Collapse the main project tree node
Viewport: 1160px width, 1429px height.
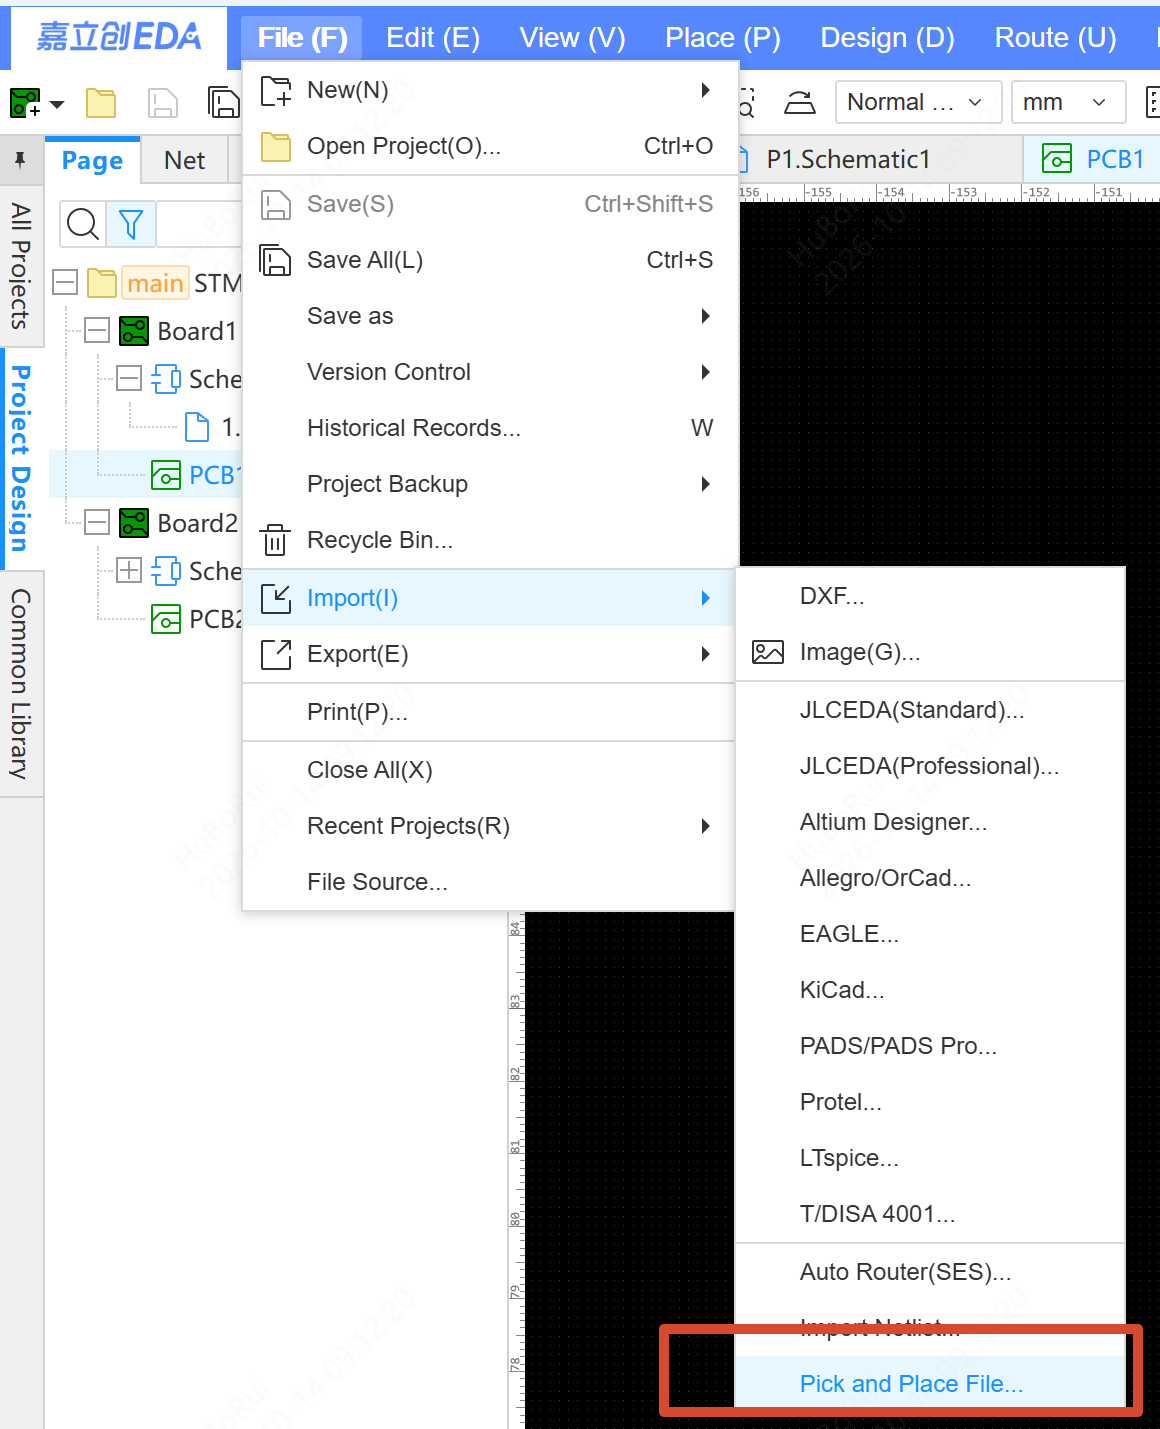coord(65,282)
